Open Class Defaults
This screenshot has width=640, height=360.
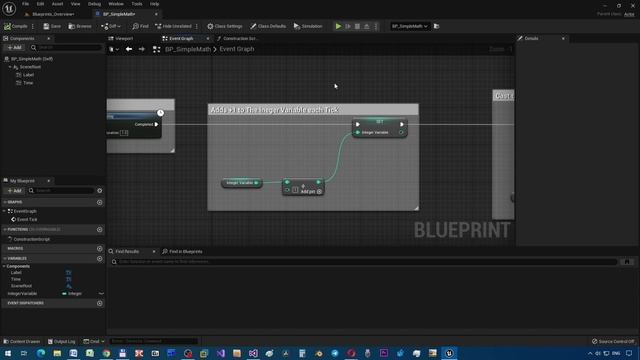[x=268, y=26]
